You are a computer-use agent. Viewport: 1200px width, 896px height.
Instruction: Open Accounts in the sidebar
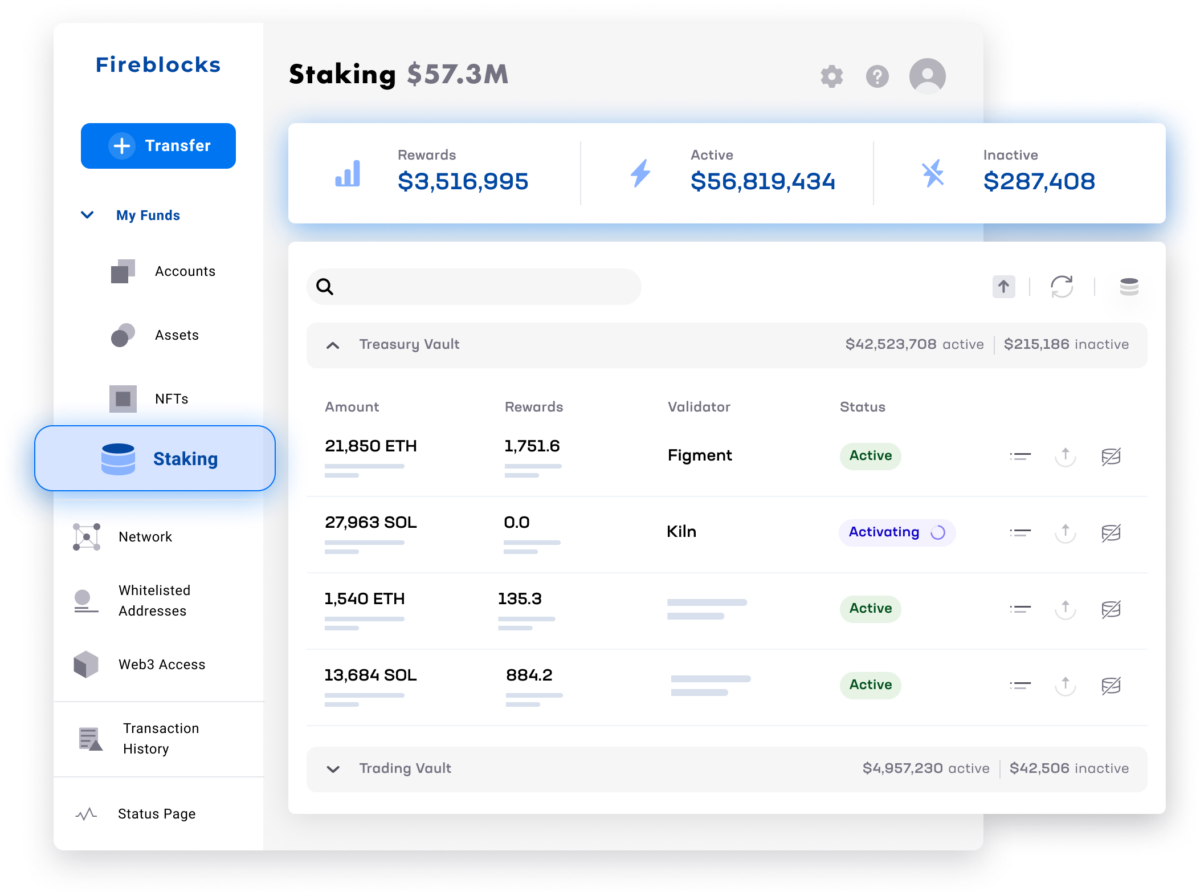point(185,271)
